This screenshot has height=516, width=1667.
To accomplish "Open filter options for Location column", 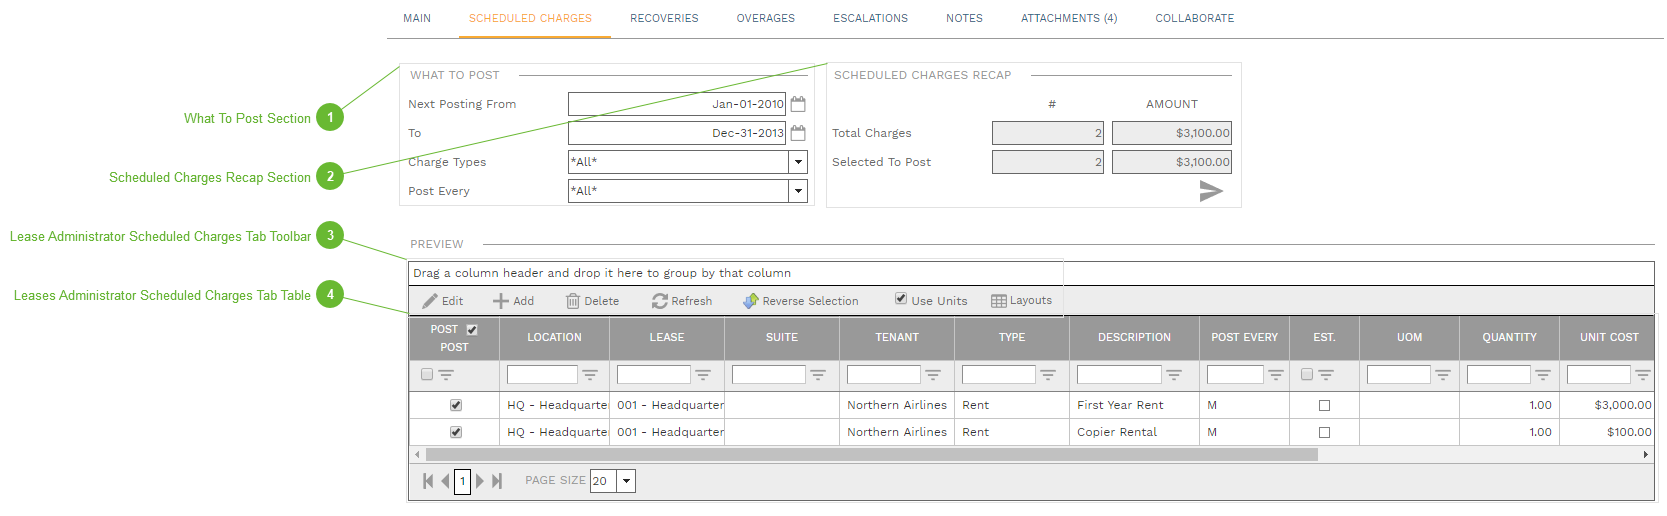I will 590,375.
